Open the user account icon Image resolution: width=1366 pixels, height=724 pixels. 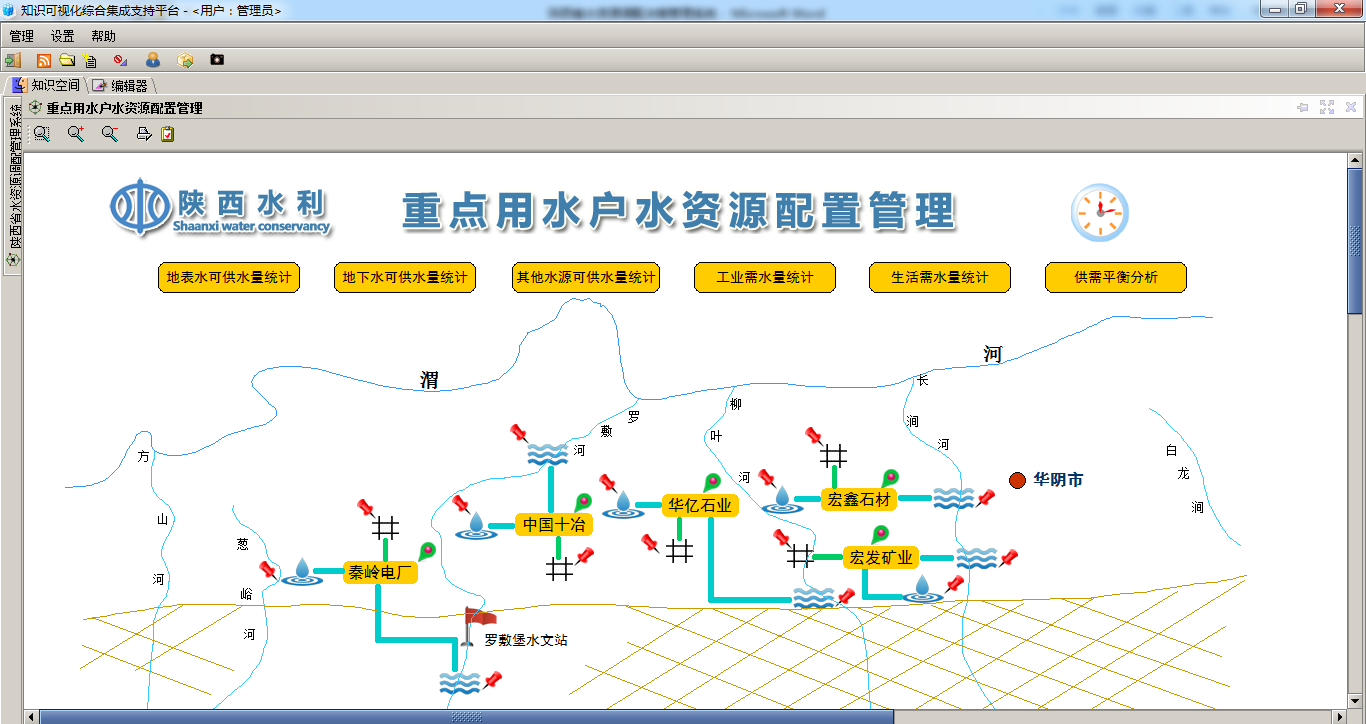[153, 60]
